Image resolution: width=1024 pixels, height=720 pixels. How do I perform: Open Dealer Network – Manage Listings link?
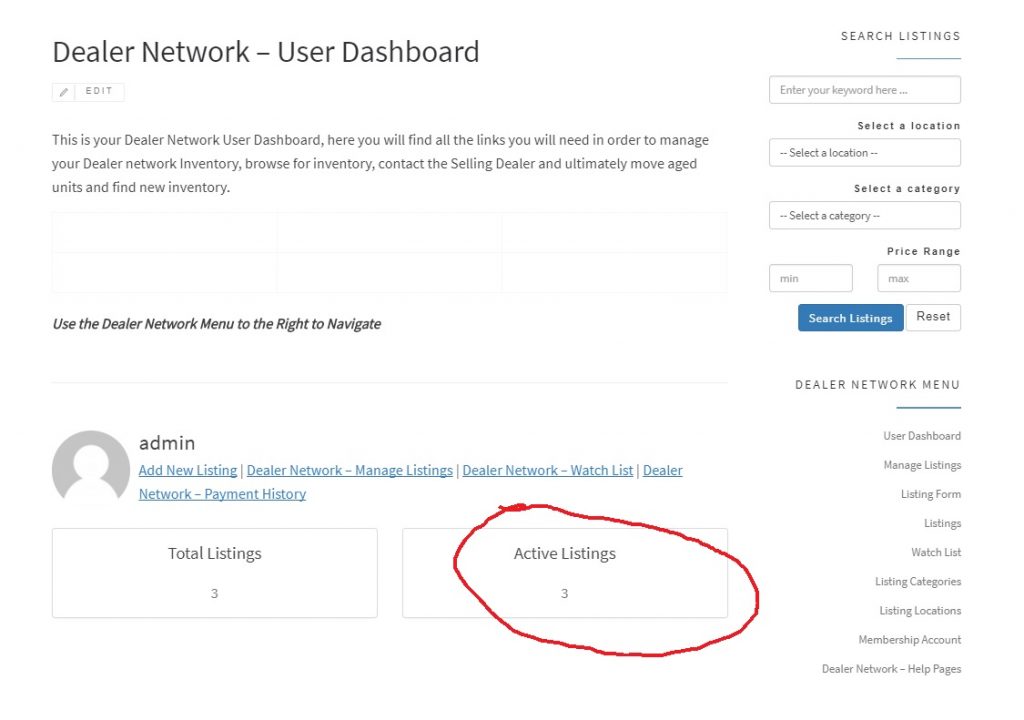tap(349, 471)
